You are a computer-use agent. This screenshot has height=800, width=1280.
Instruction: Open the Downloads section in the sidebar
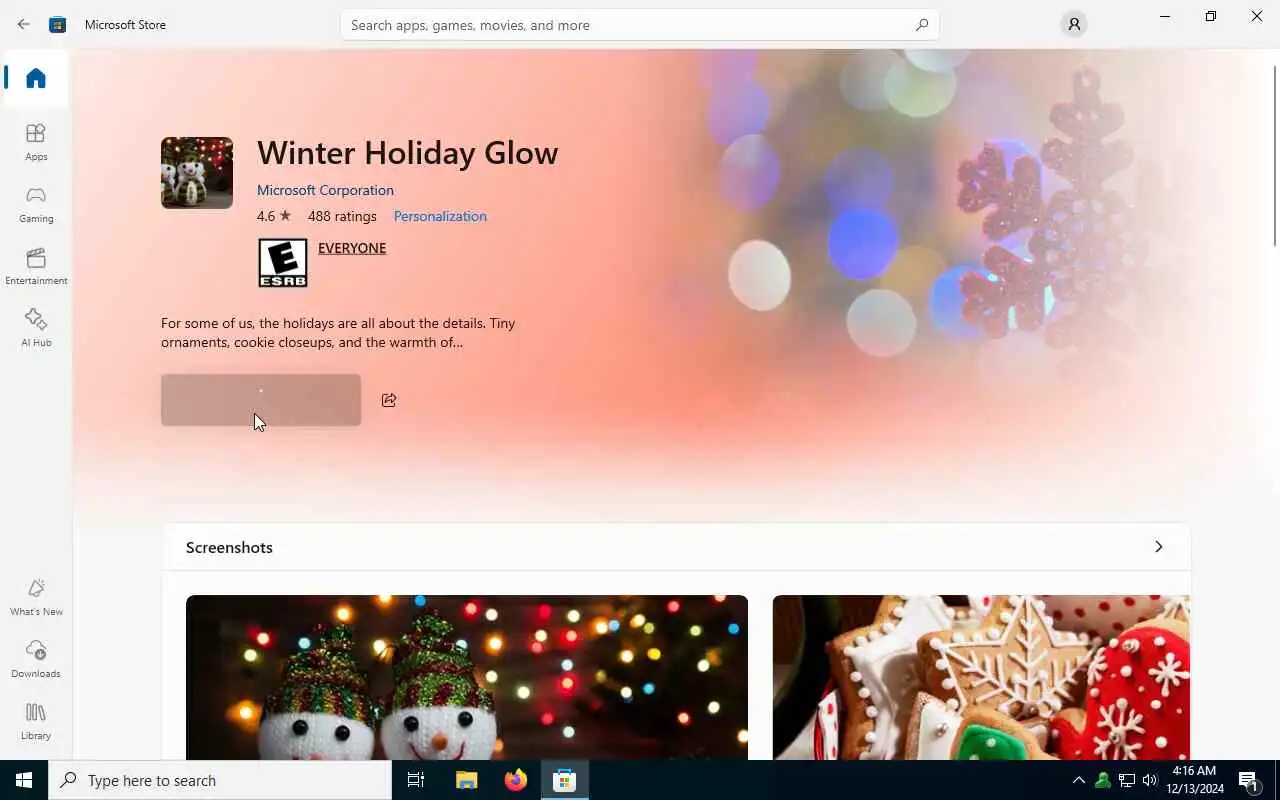pyautogui.click(x=36, y=659)
